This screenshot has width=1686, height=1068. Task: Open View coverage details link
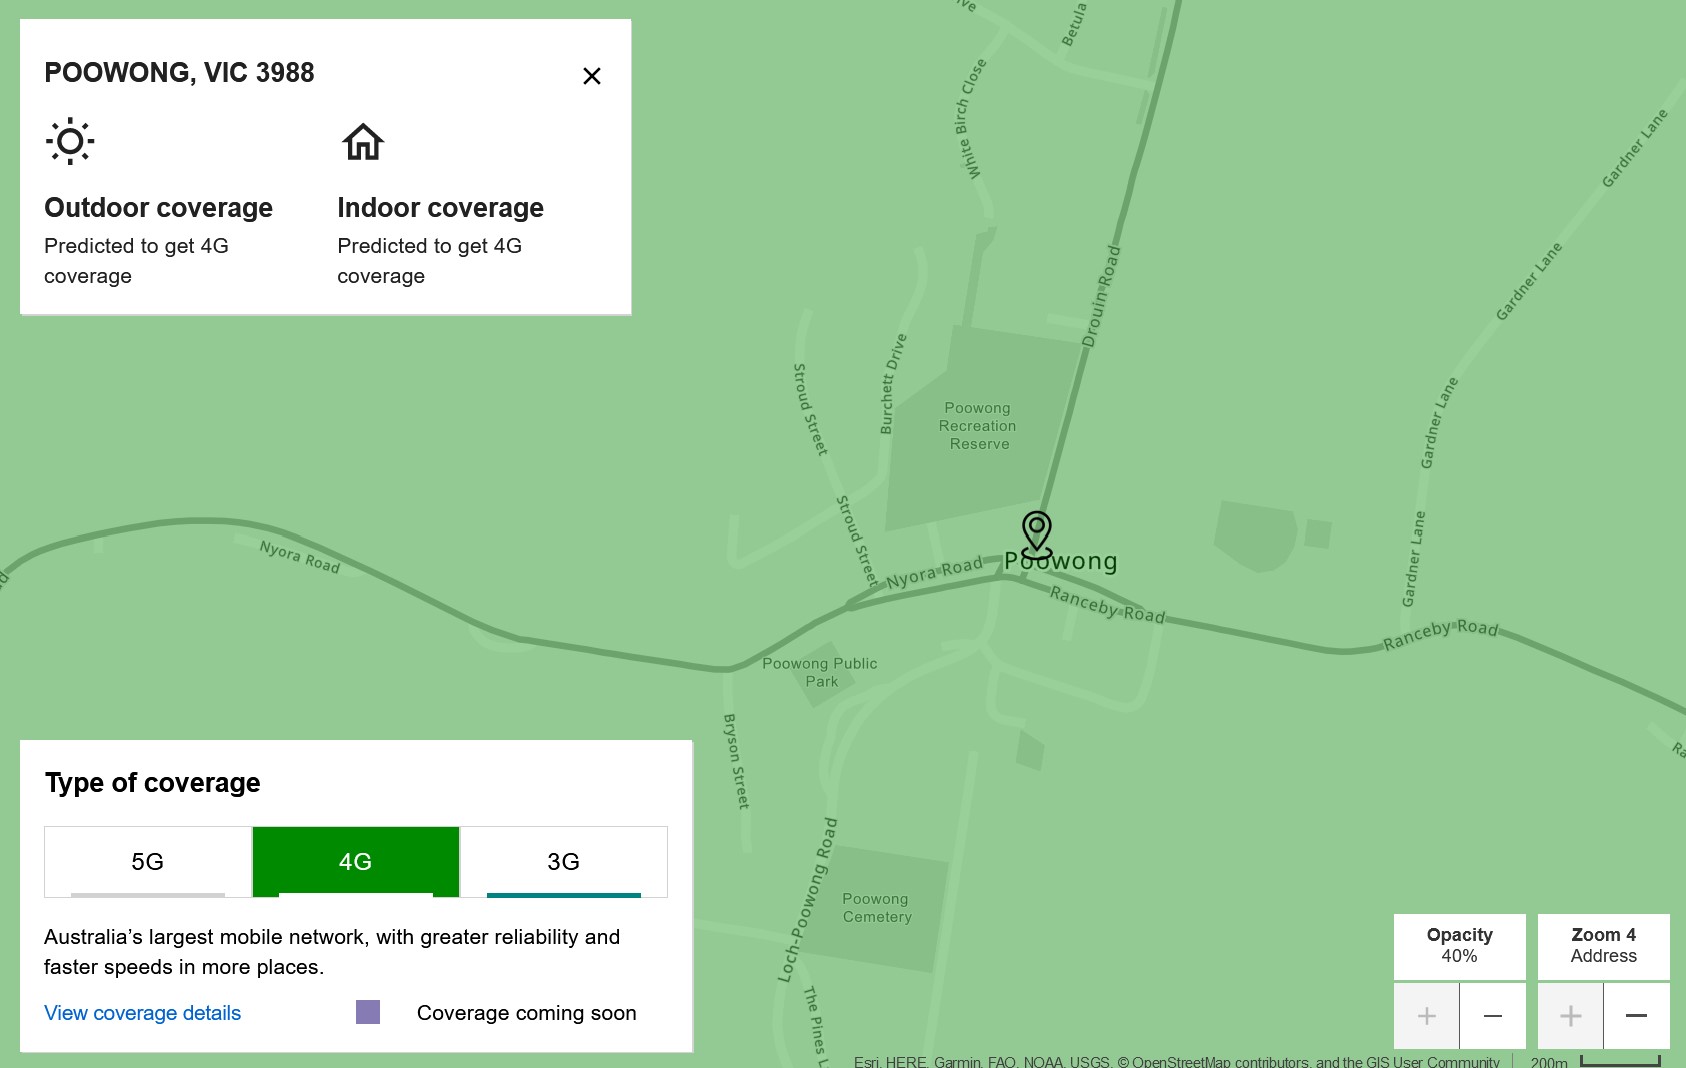[x=142, y=1013]
